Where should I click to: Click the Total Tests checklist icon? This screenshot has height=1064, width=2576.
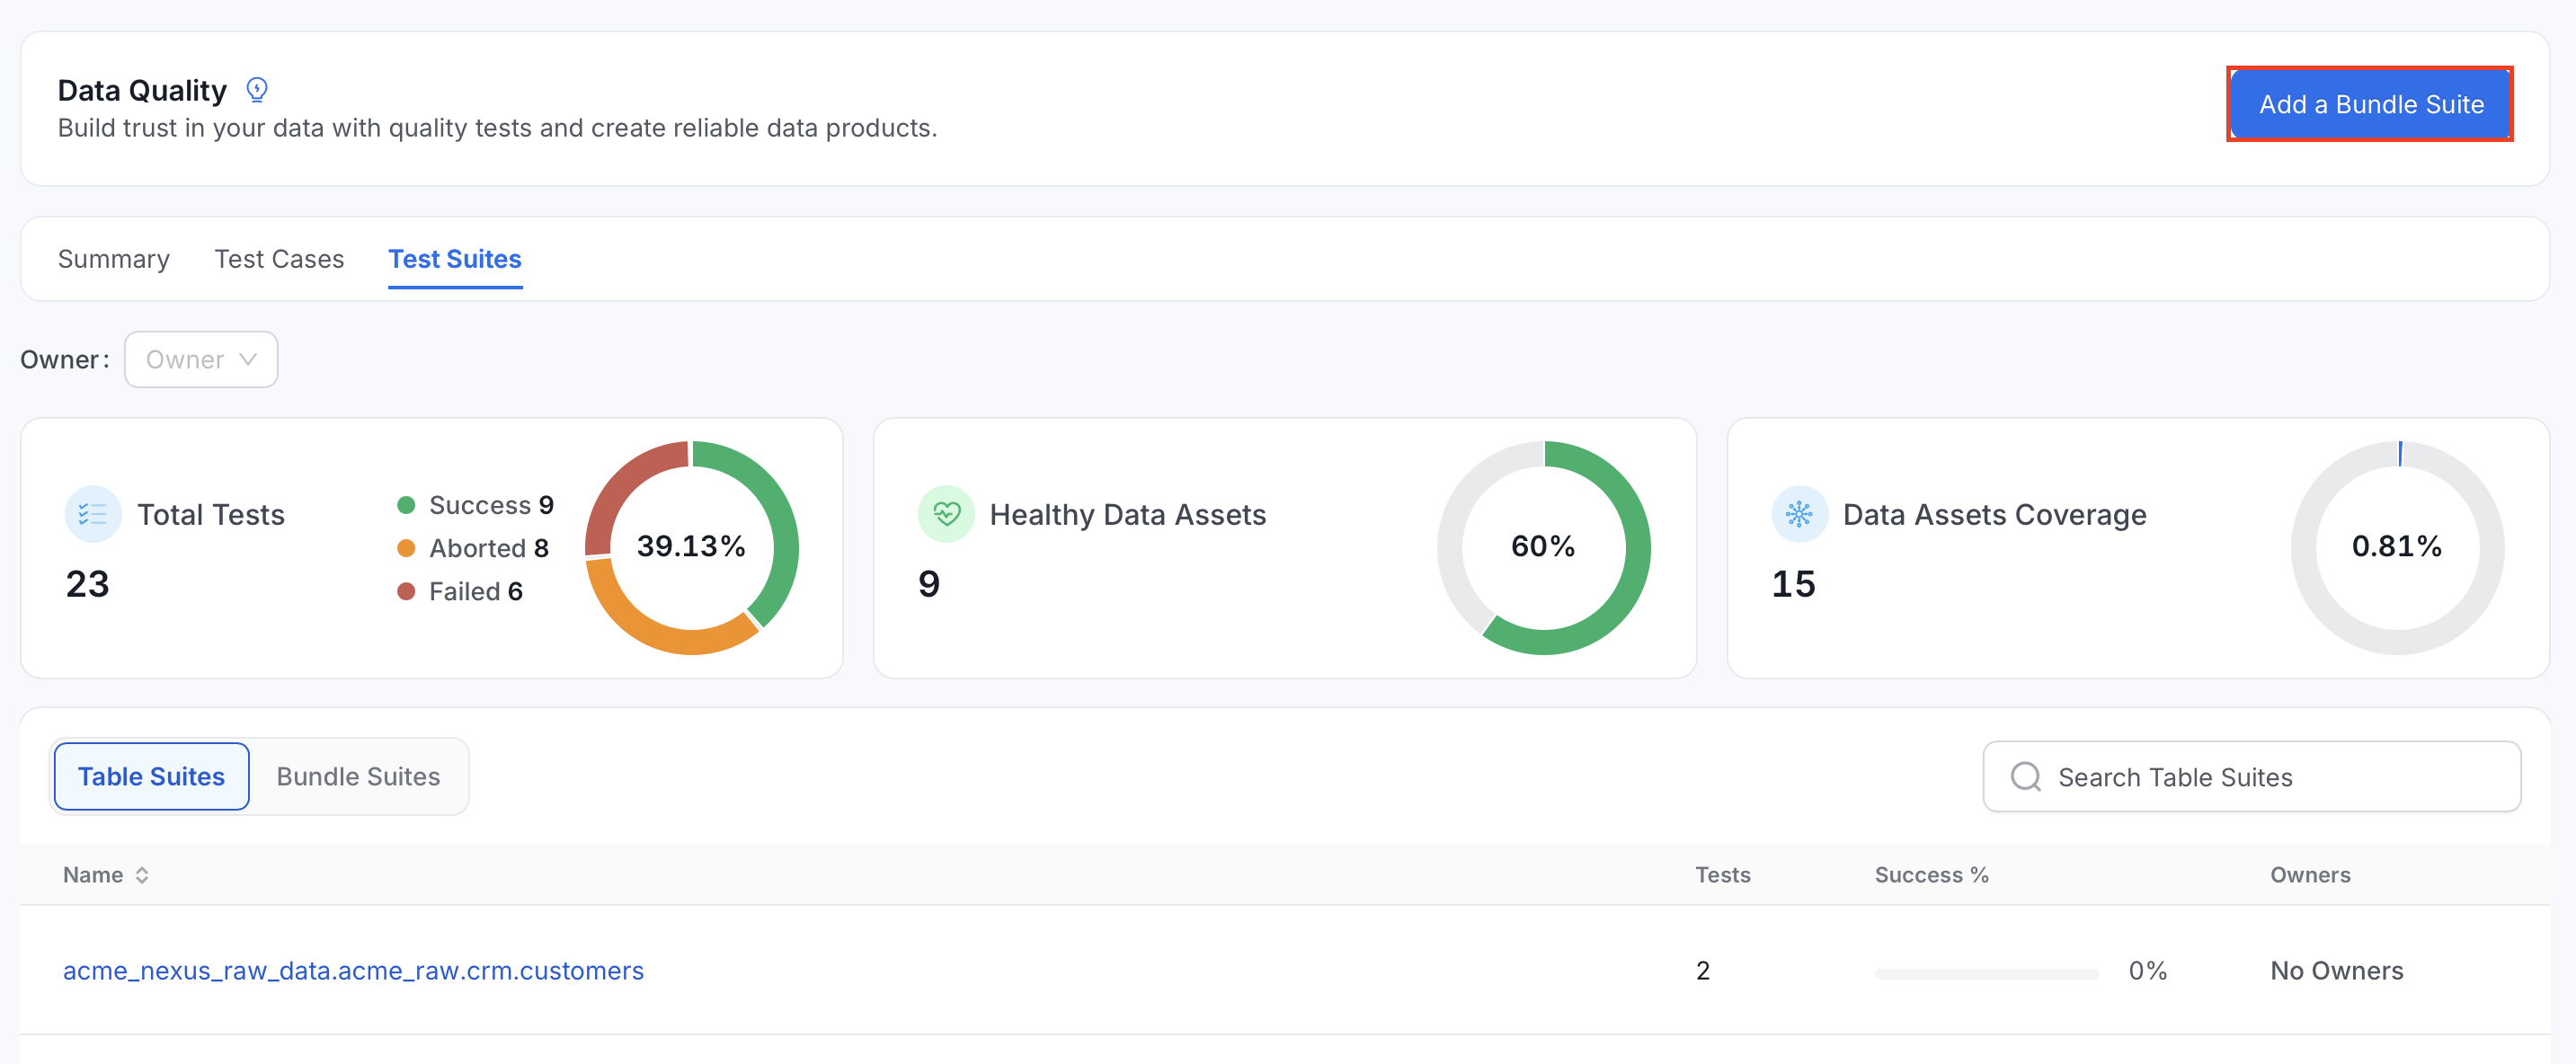pos(93,514)
